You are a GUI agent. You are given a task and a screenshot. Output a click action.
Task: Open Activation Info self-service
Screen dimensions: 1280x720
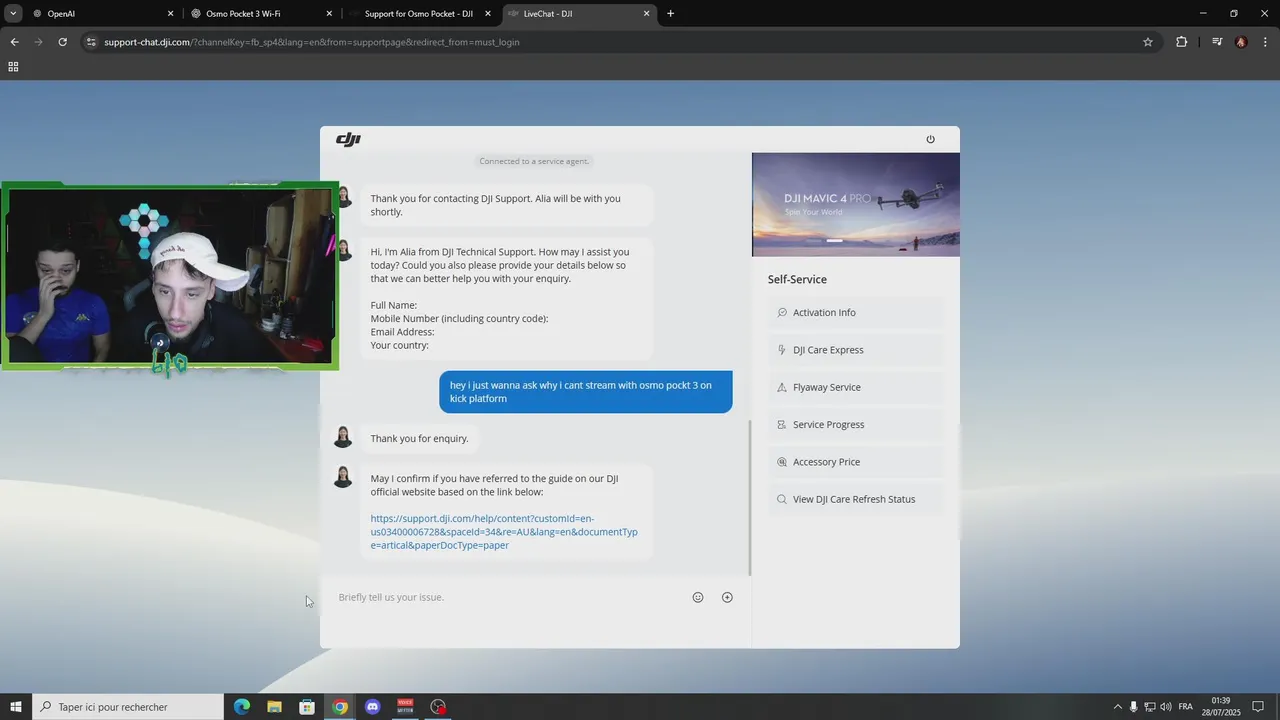click(x=856, y=312)
